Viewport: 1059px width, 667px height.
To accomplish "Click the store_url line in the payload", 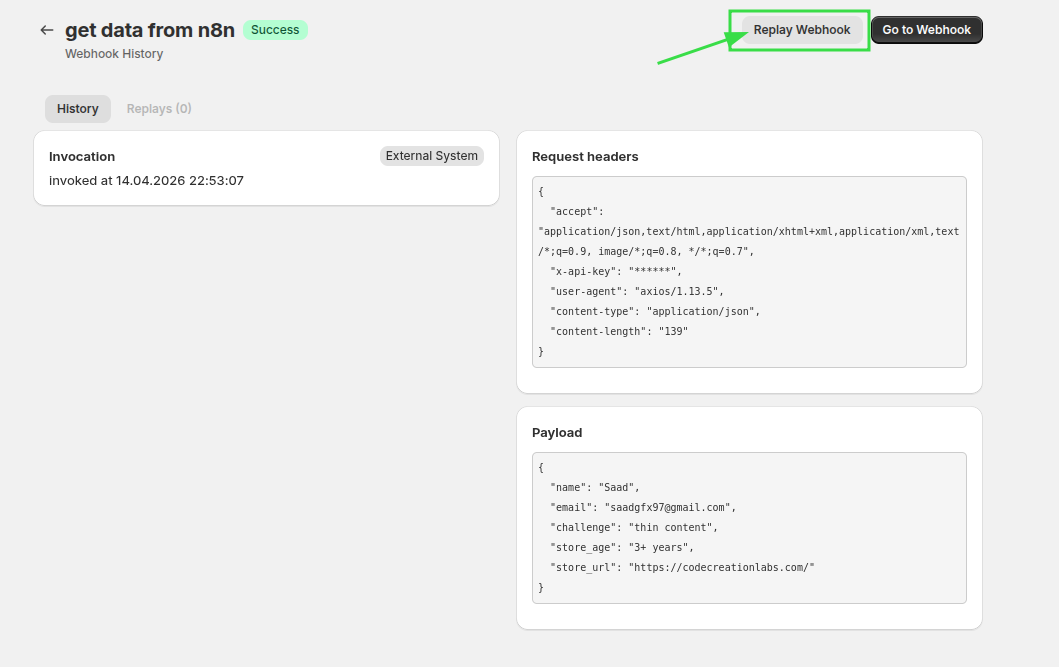I will pos(682,567).
